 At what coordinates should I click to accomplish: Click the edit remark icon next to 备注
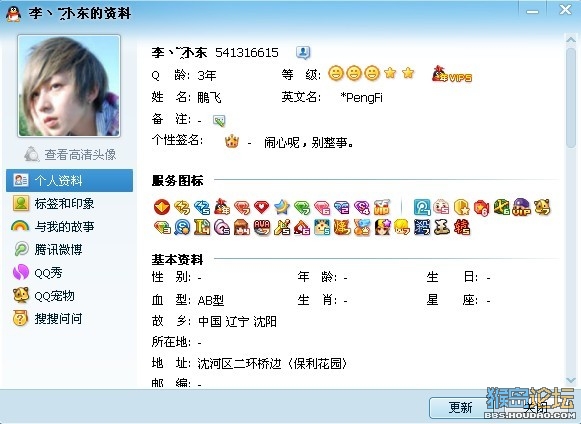pyautogui.click(x=219, y=120)
